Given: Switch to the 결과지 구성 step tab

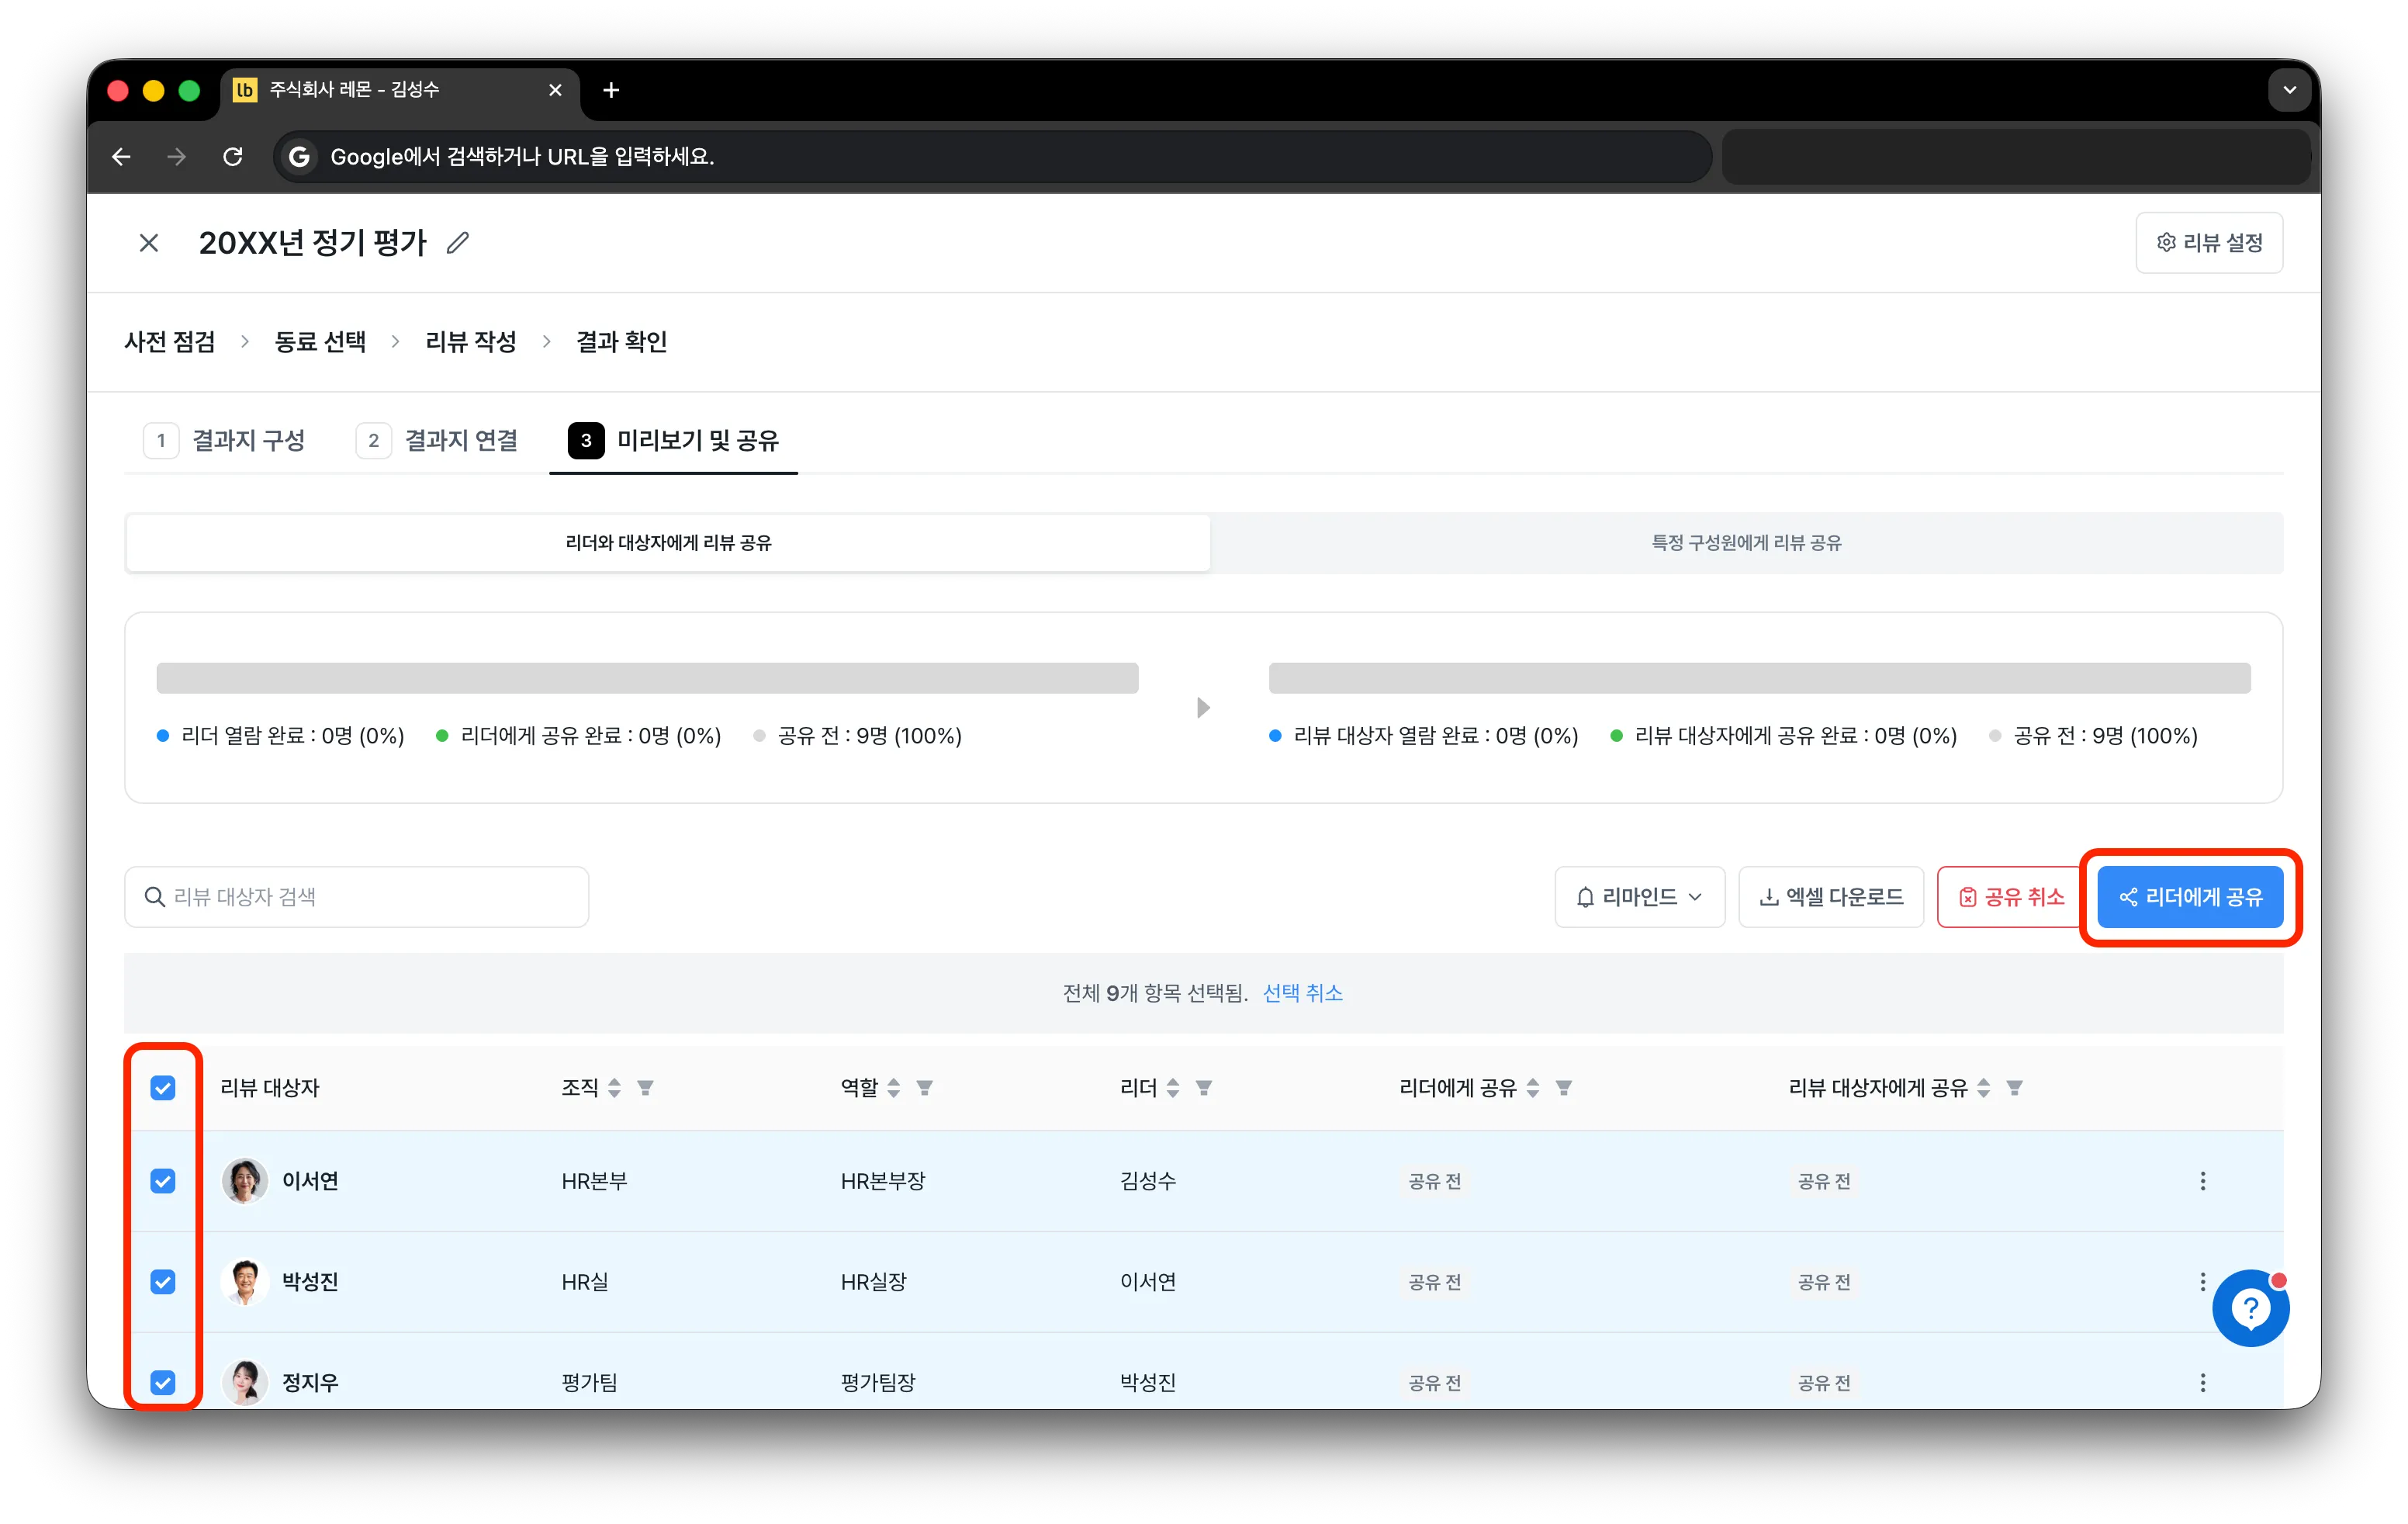Looking at the screenshot, I should [226, 441].
